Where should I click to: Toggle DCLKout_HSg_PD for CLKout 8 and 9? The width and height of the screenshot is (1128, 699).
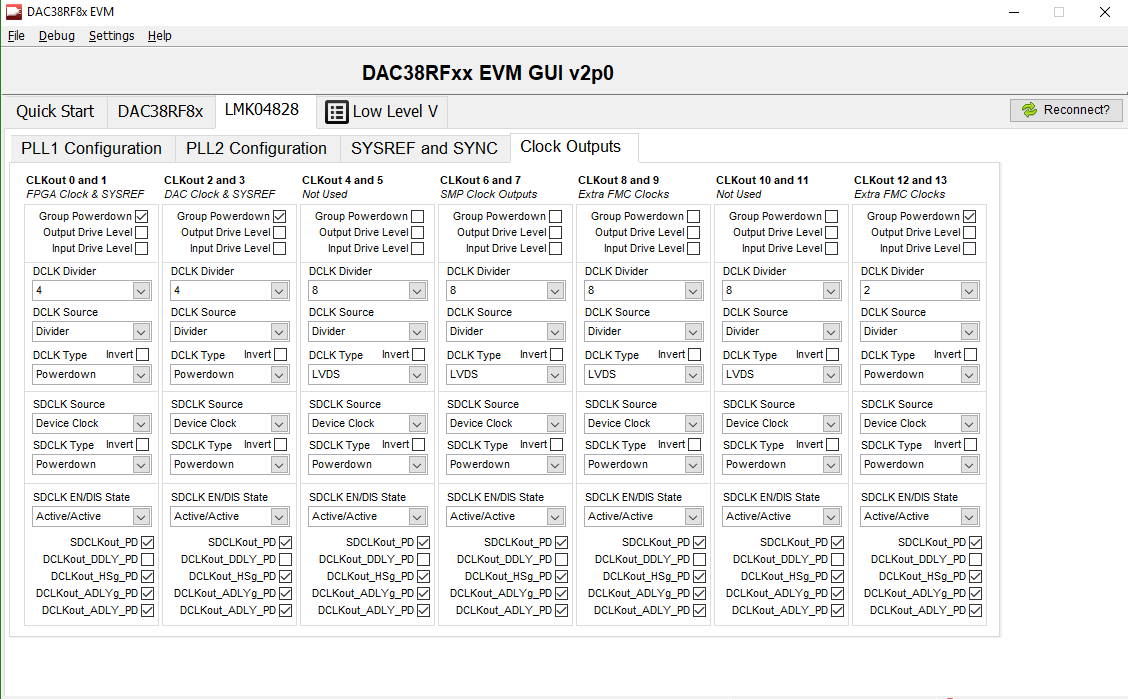click(x=700, y=576)
